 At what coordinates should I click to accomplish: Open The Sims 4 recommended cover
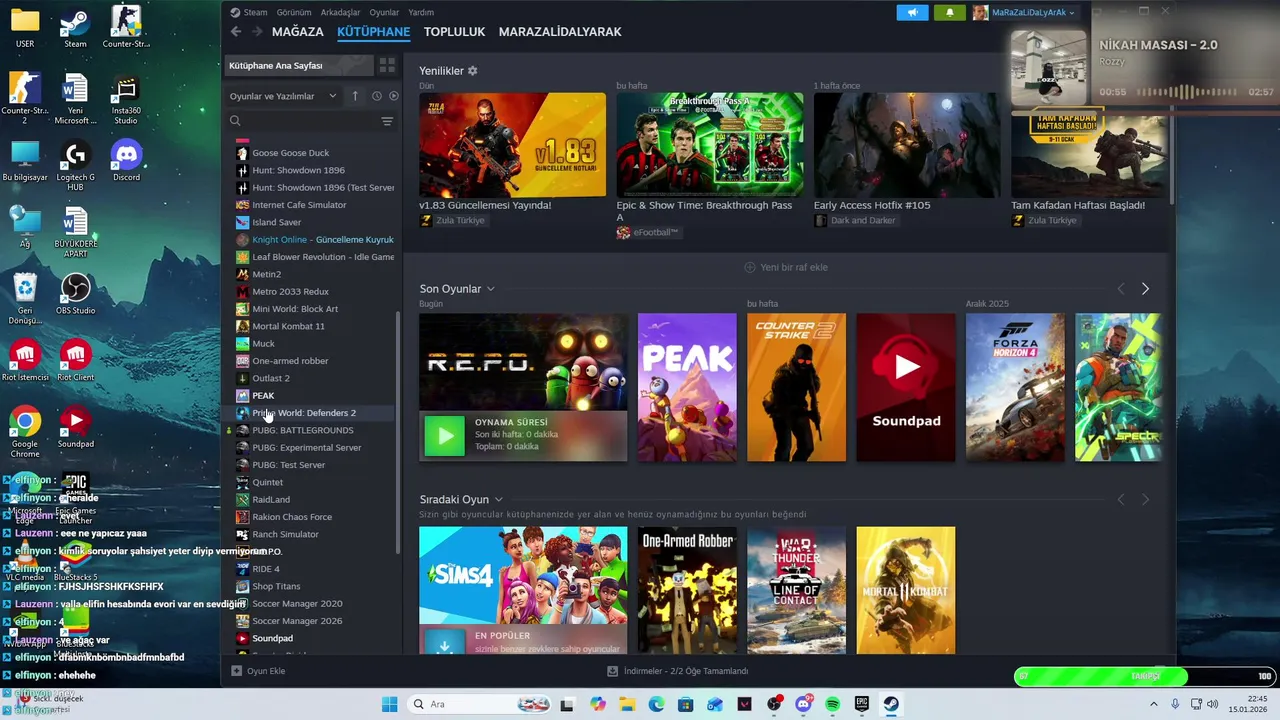click(x=523, y=575)
